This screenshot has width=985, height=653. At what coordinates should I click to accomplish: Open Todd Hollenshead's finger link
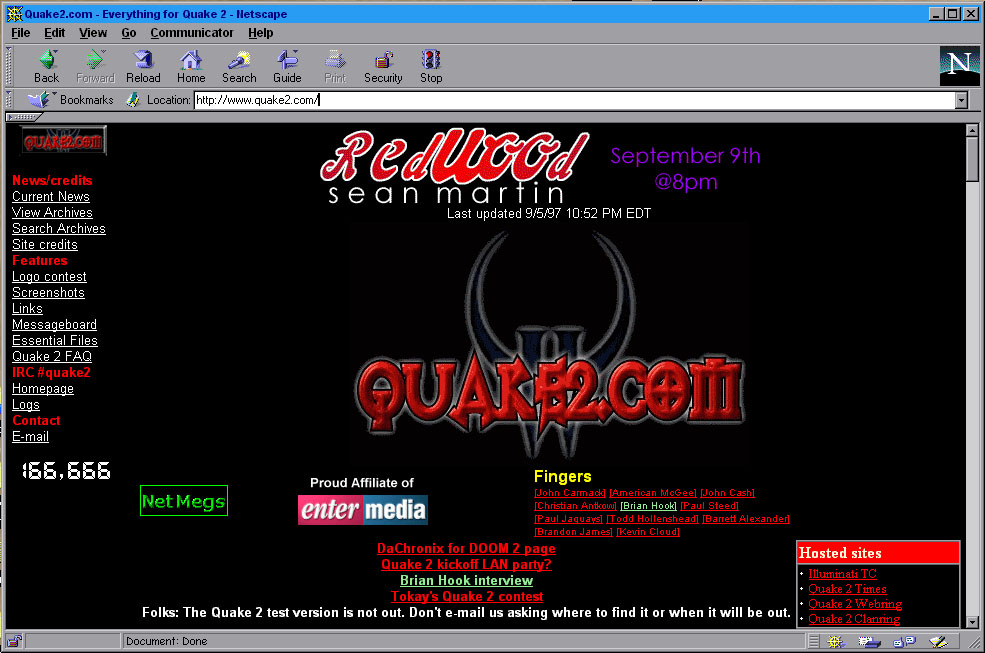click(652, 519)
